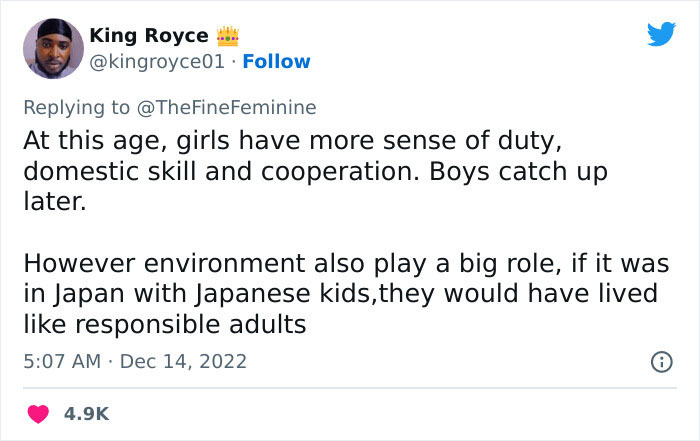Image resolution: width=700 pixels, height=441 pixels.
Task: Click the text "domestic skill and cooperation"
Action: [205, 169]
